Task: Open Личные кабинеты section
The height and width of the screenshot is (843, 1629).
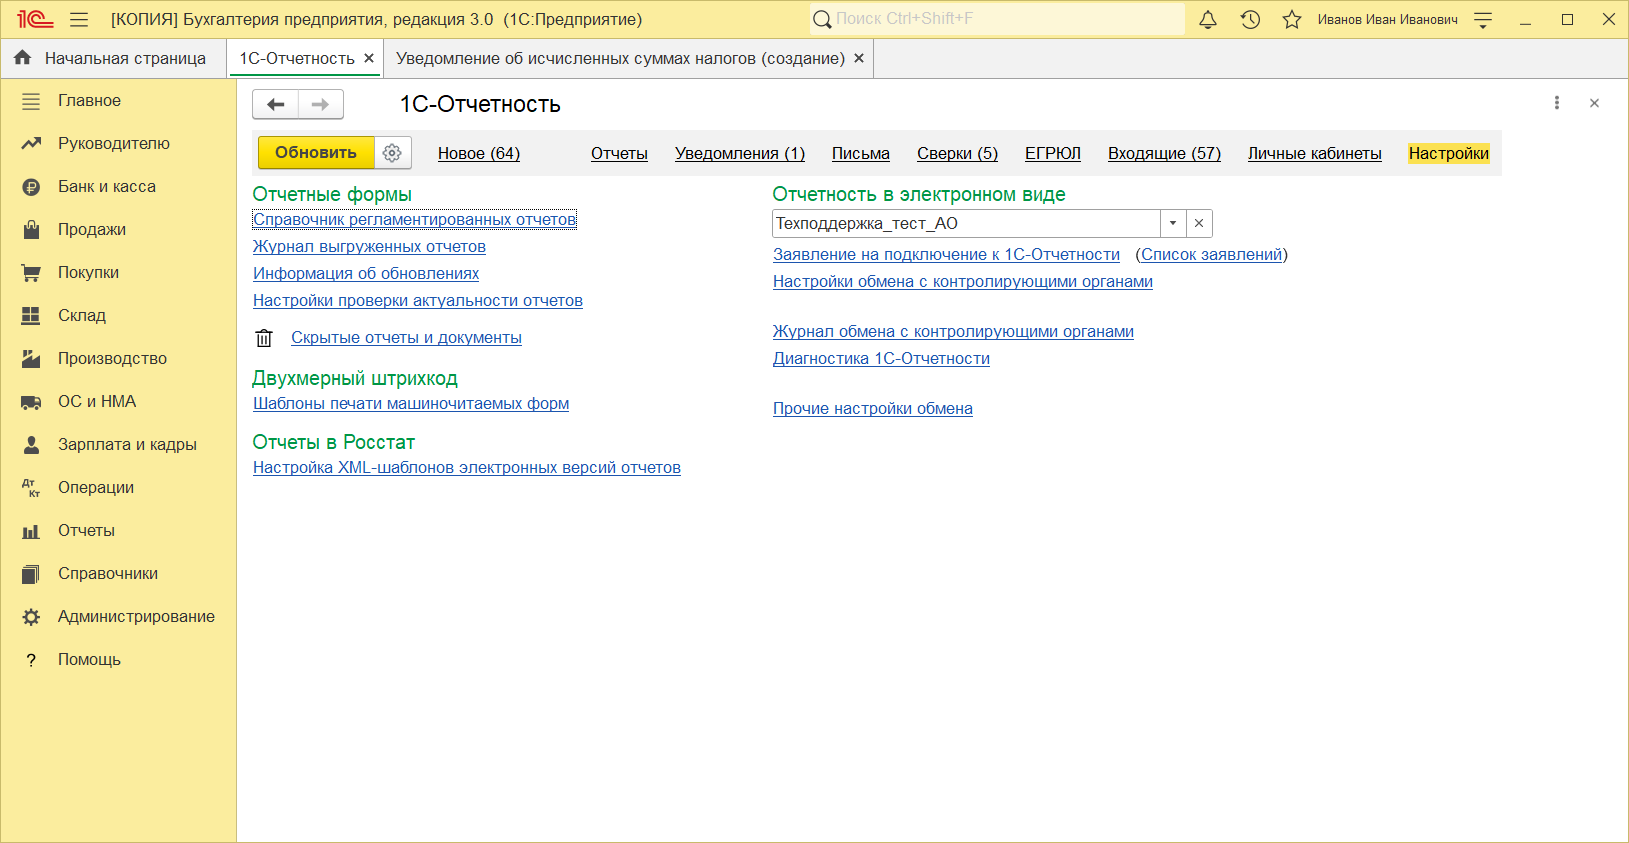Action: click(1315, 154)
